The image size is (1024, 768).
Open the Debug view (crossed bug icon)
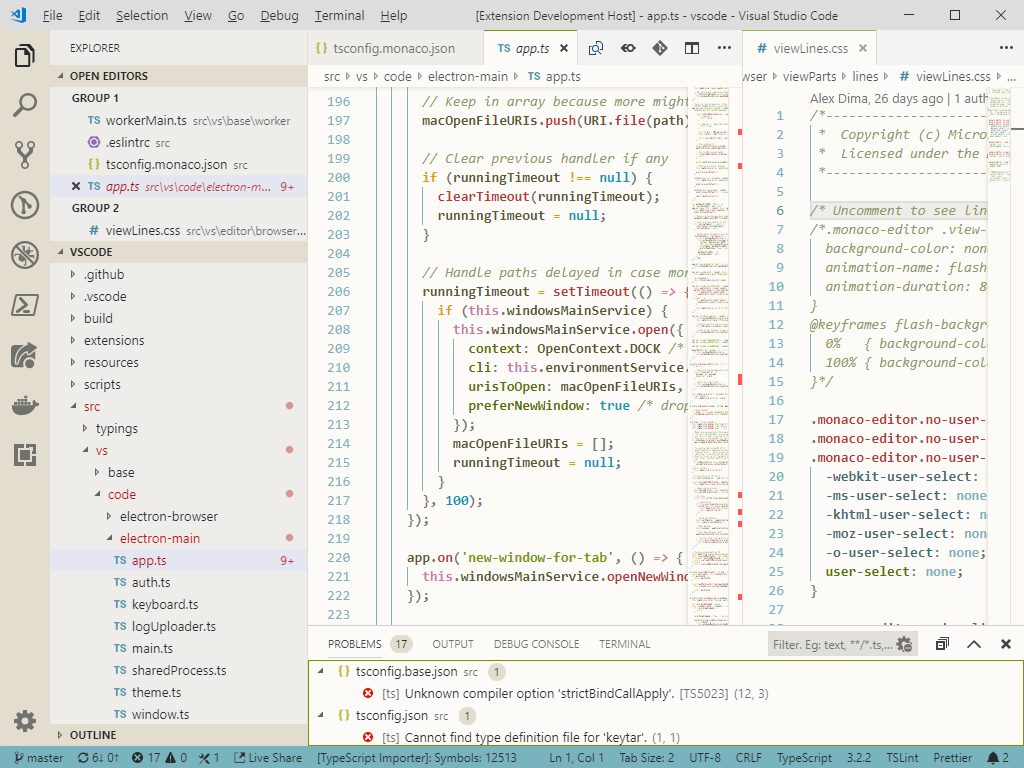click(25, 255)
